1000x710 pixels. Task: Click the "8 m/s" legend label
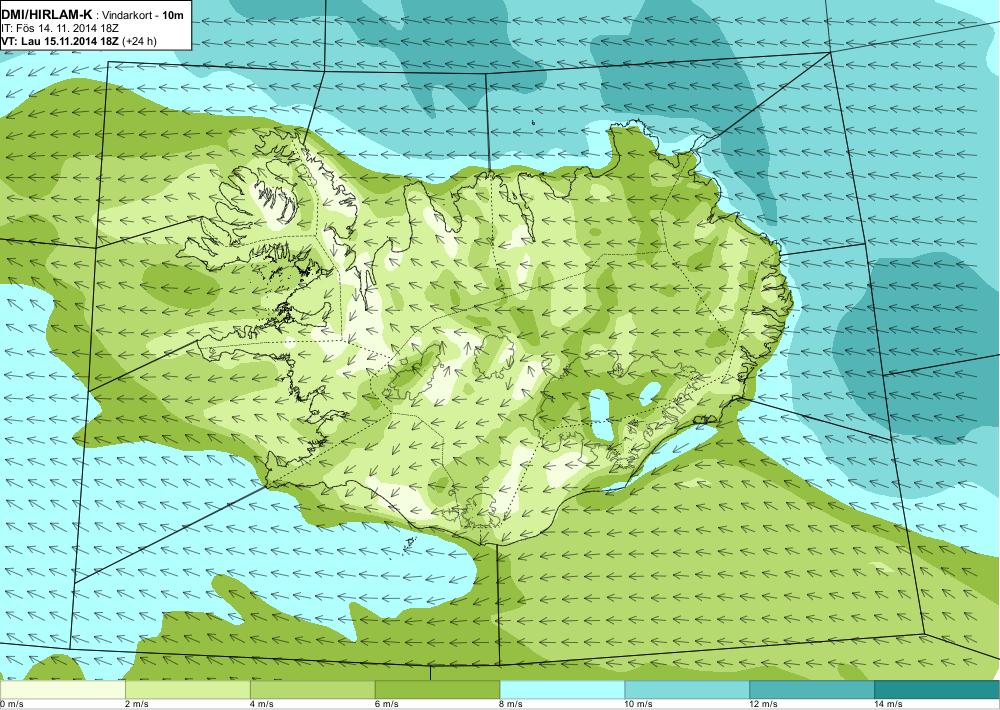(x=512, y=704)
